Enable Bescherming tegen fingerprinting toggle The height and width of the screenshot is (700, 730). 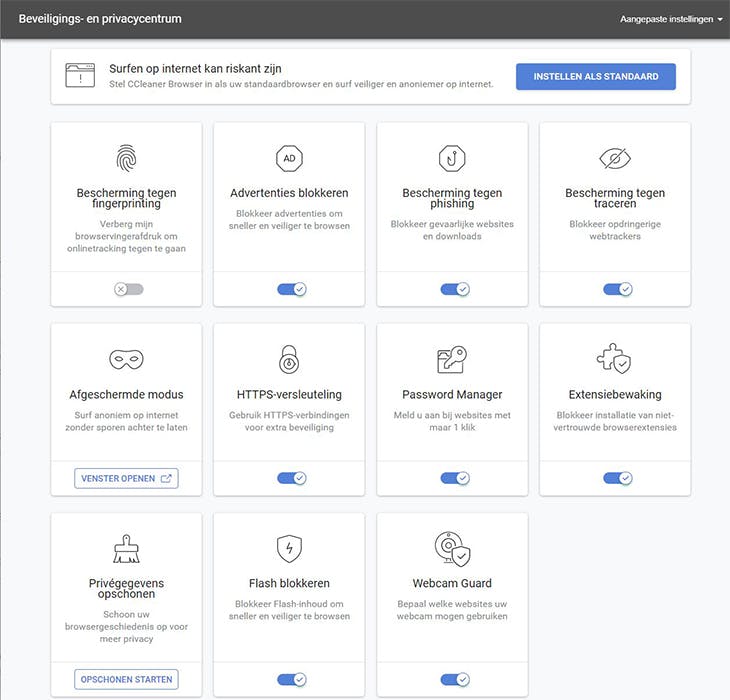click(128, 289)
